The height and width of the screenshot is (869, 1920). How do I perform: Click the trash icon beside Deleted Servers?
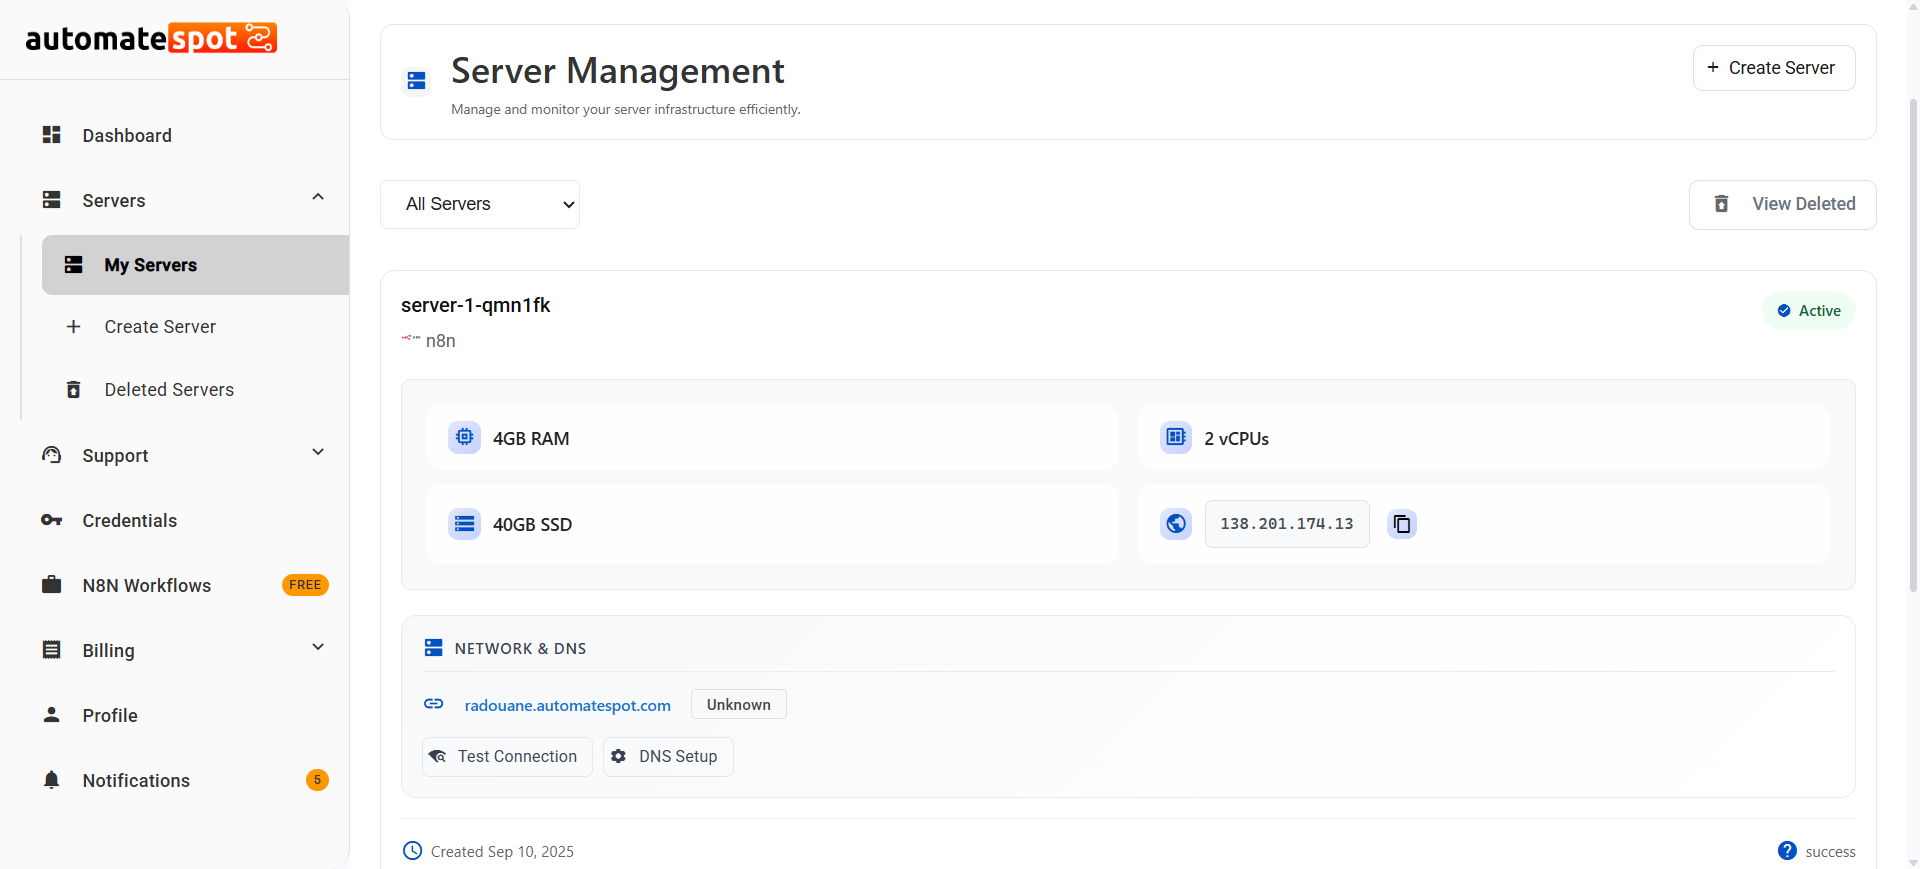coord(73,390)
